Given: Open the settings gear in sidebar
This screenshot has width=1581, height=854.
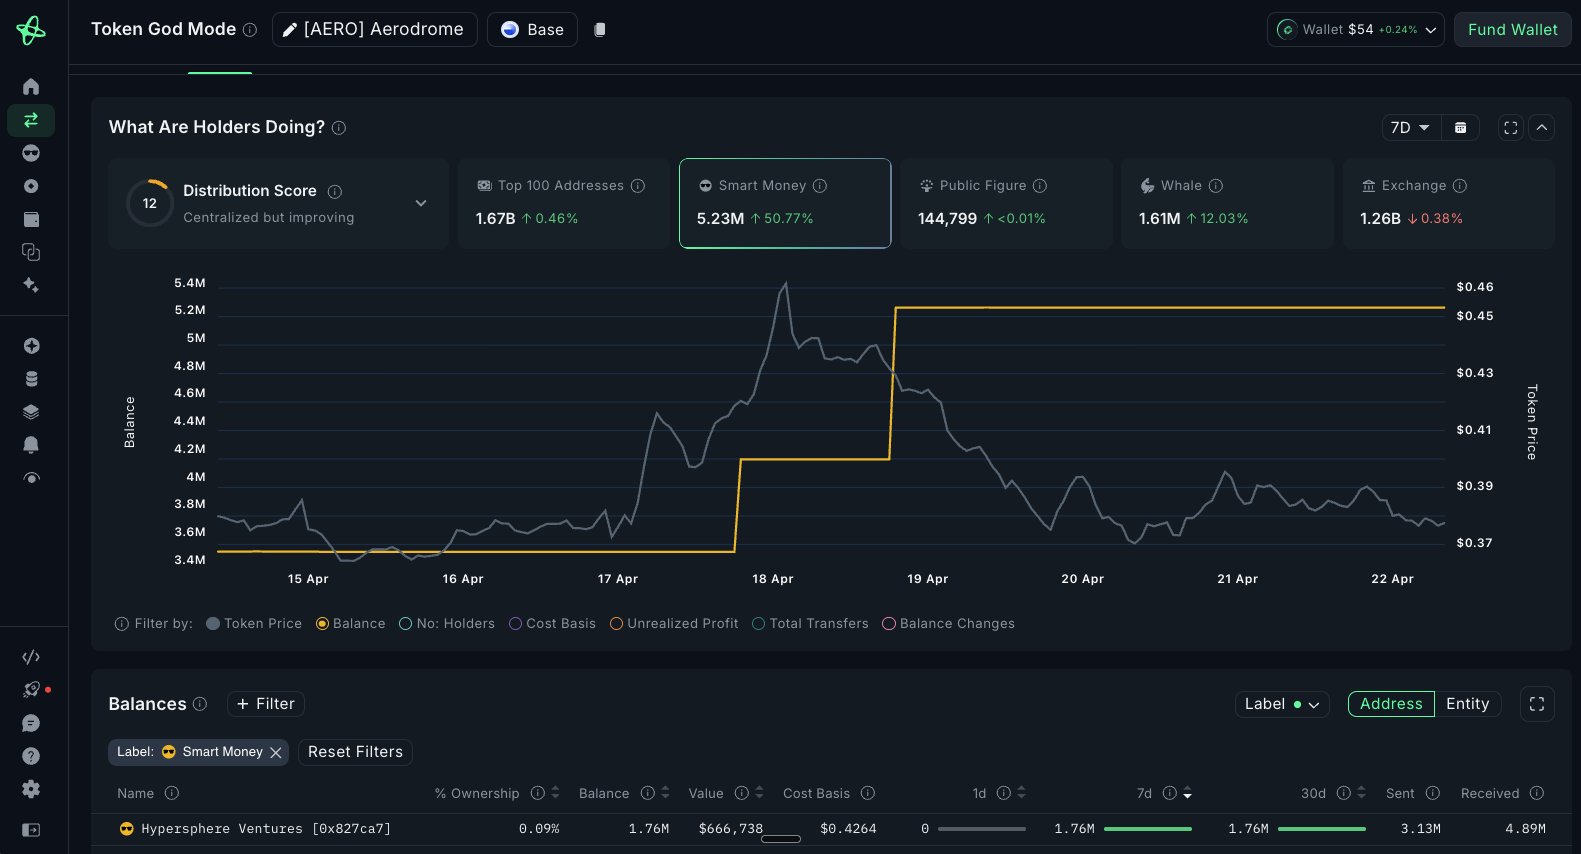Looking at the screenshot, I should point(31,789).
